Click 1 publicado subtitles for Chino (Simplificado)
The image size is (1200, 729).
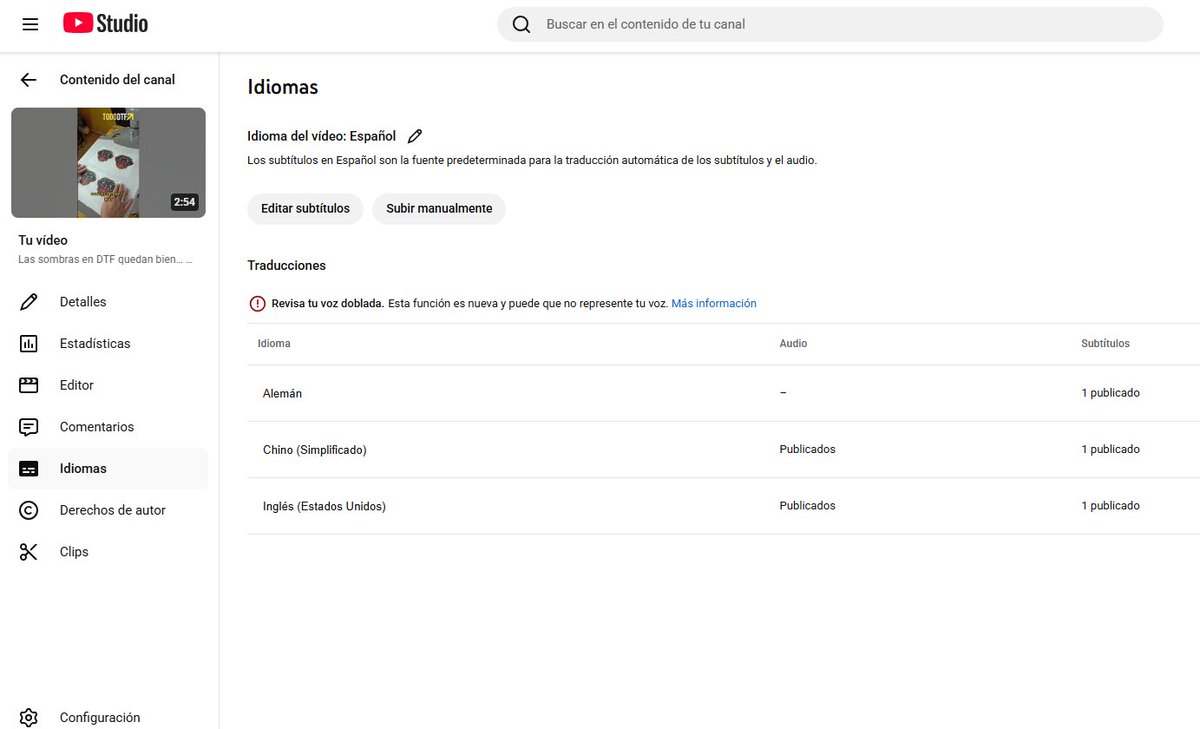coord(1110,450)
